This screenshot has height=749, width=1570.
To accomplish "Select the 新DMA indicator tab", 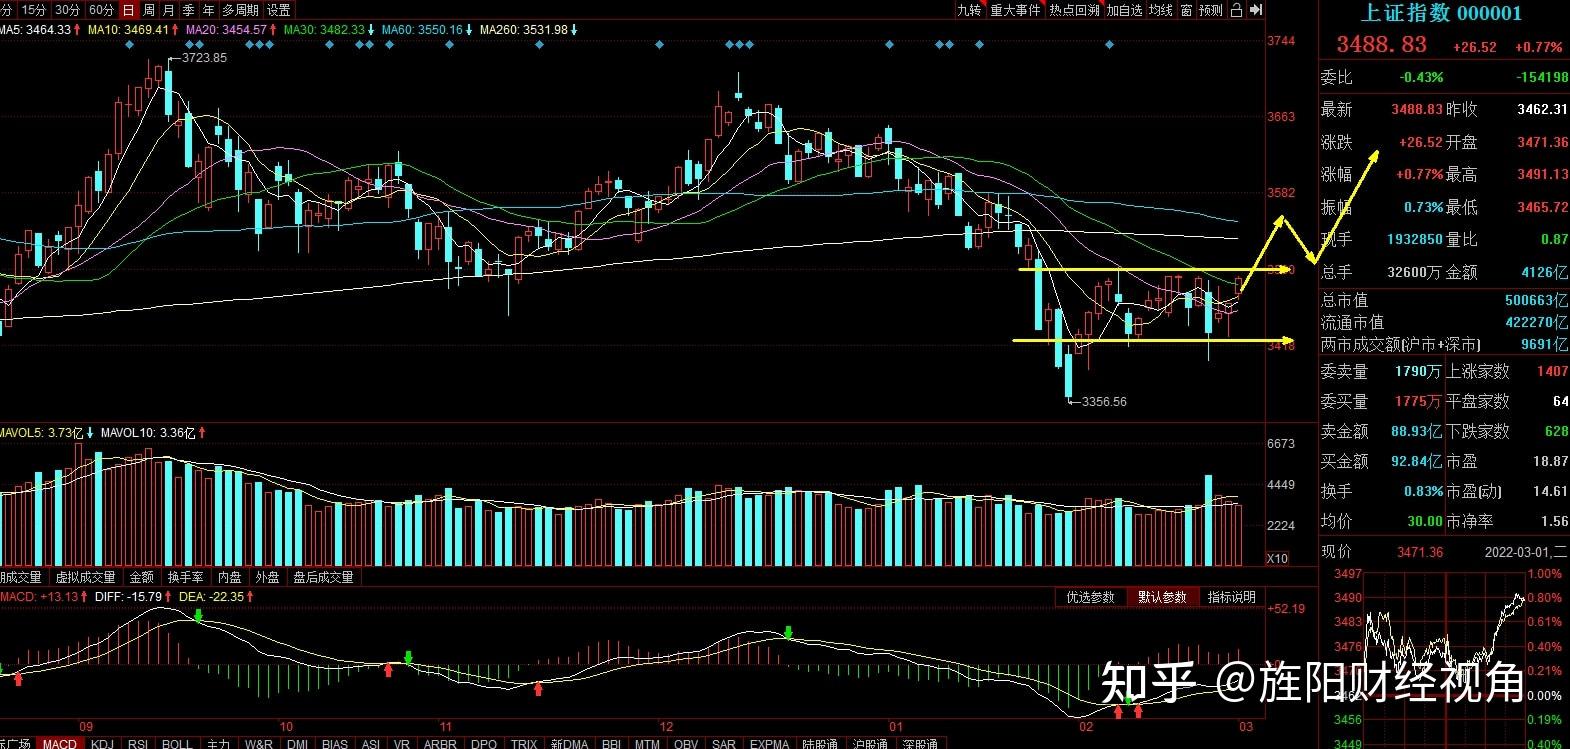I will (570, 743).
